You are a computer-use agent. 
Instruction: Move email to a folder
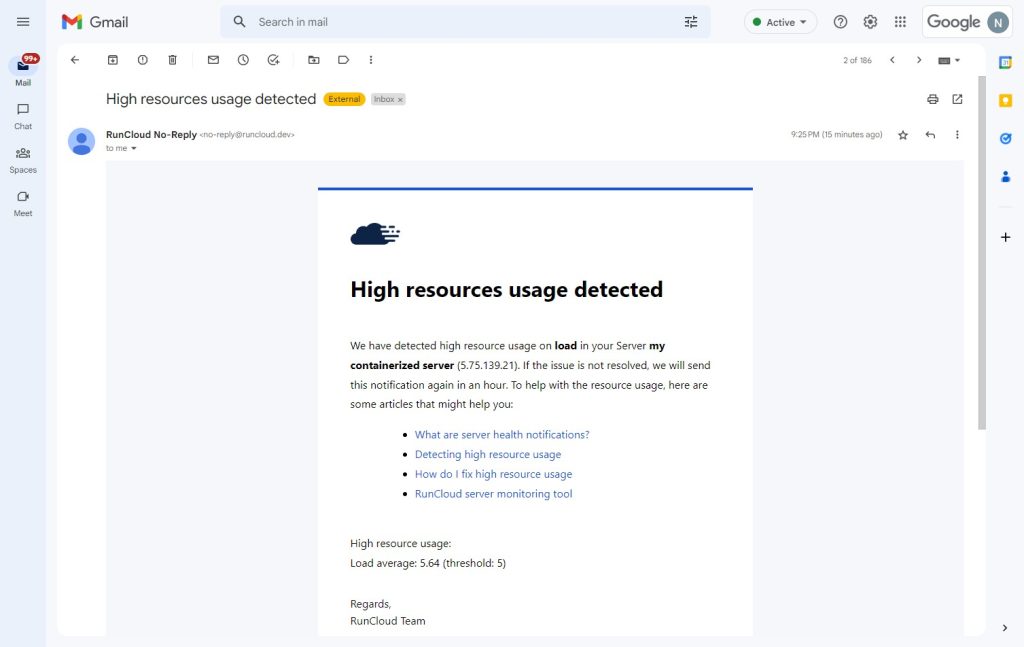tap(313, 60)
